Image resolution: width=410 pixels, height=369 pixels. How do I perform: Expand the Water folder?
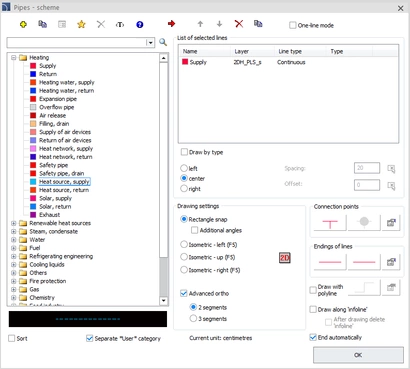(x=14, y=240)
